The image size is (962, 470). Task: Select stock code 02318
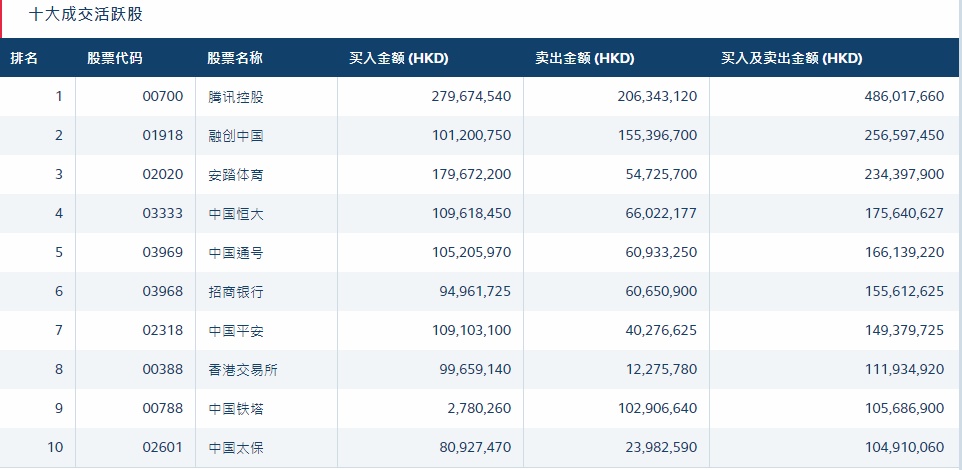click(163, 330)
